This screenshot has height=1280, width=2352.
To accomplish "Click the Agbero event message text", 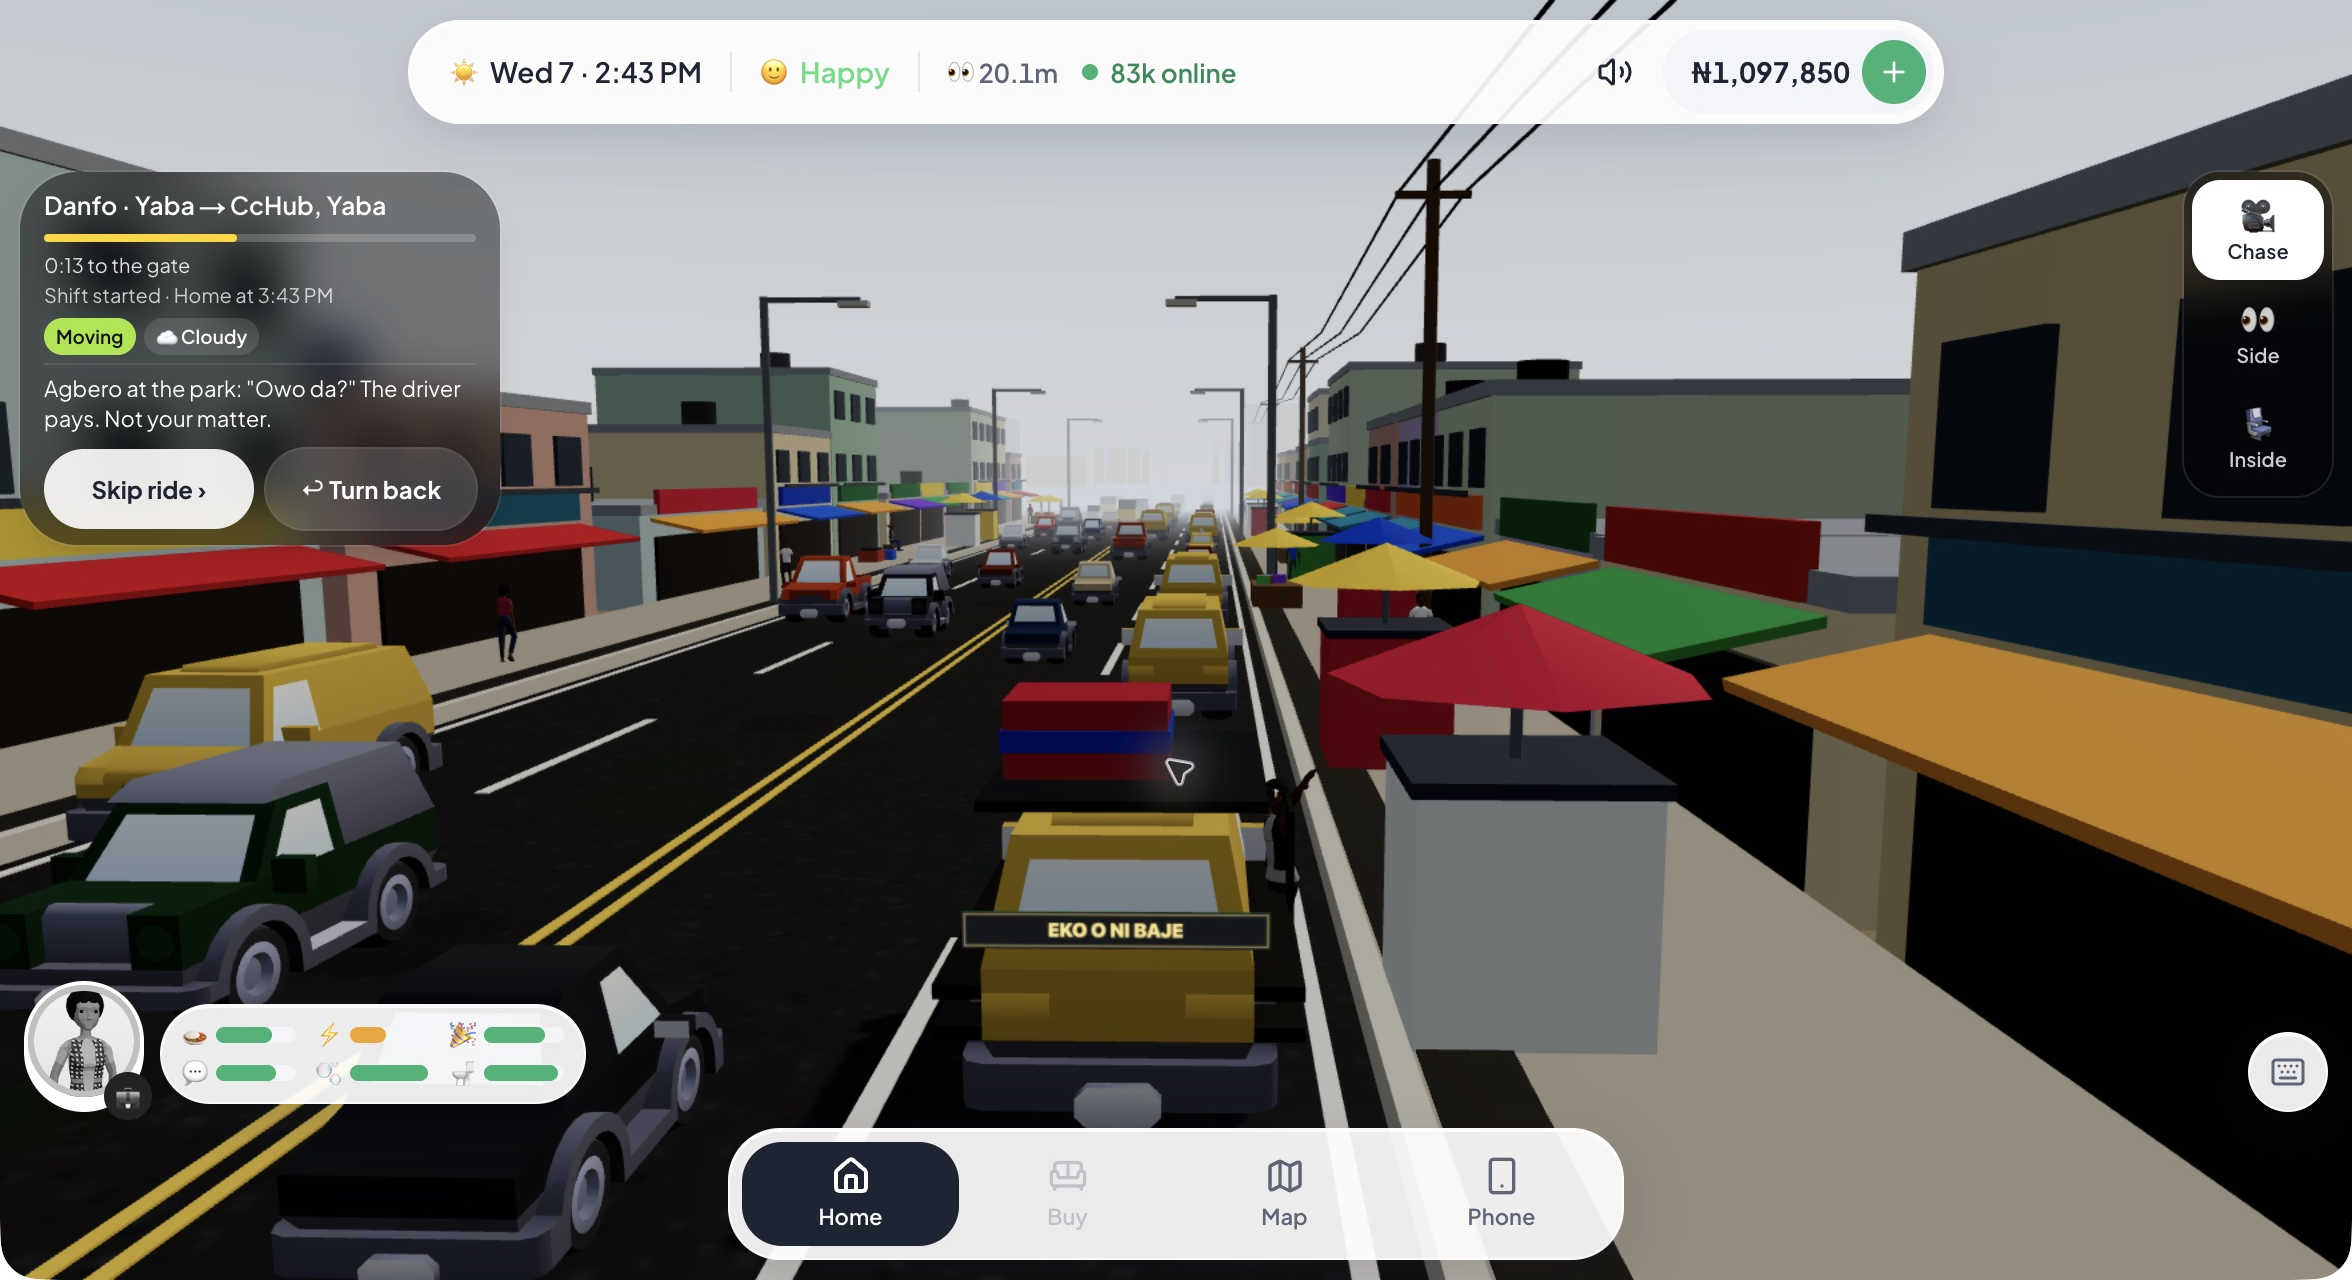I will click(252, 404).
